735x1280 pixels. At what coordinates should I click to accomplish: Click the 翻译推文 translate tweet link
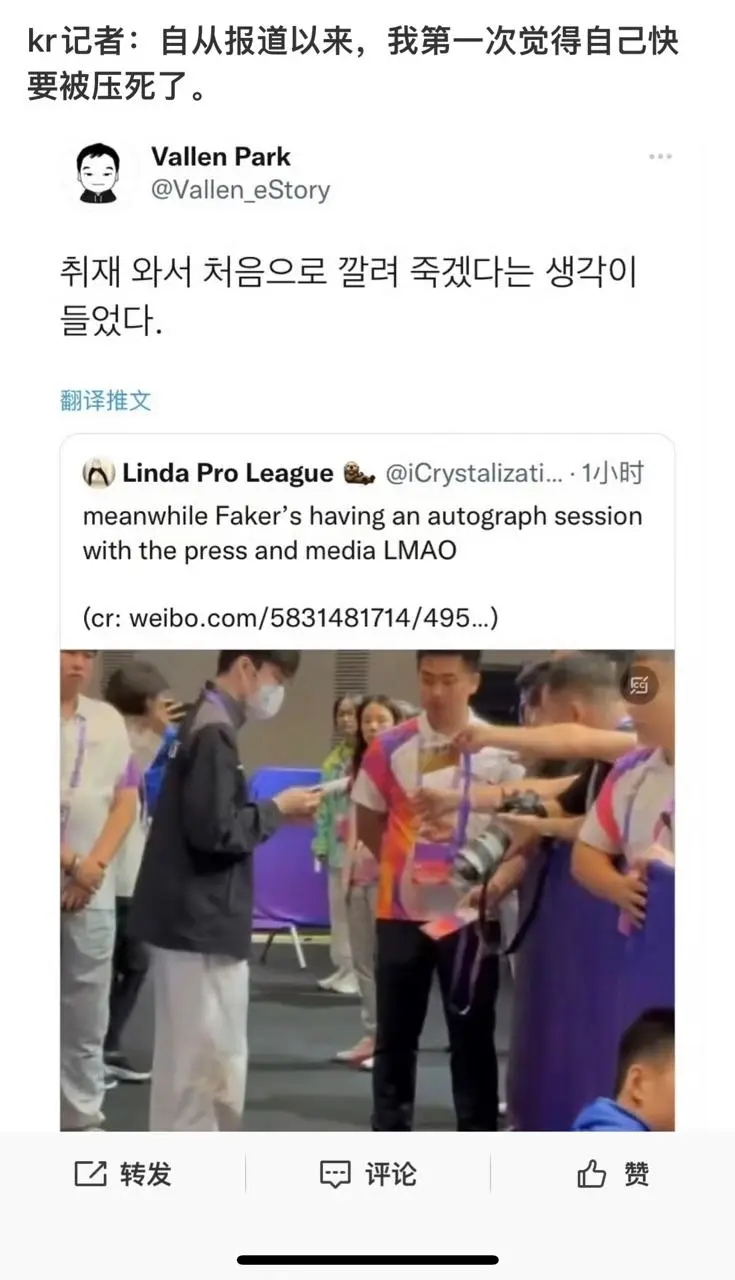(106, 401)
